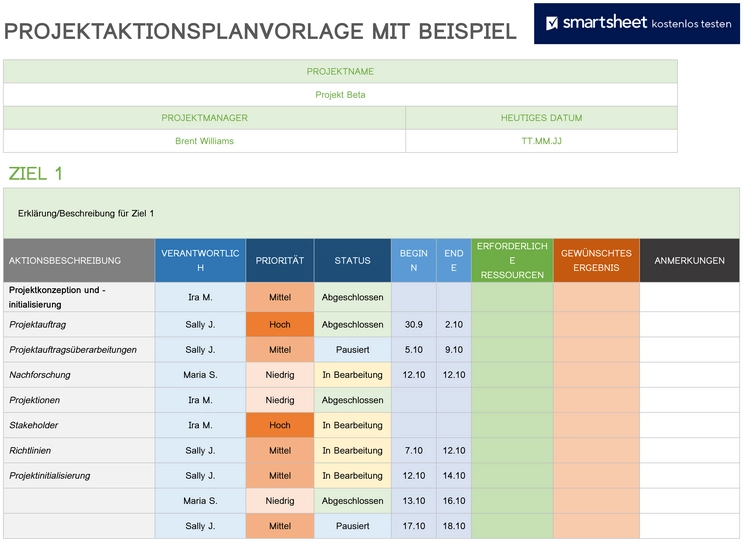Click the 'Projektauftragsüberarbeitungen' action cell

click(79, 350)
